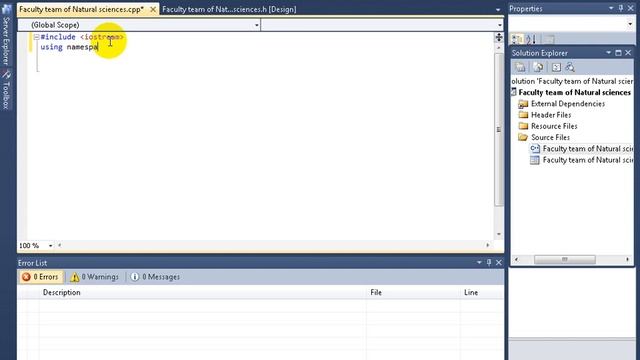Sort Error List by File column
640x360 pixels.
click(x=413, y=292)
